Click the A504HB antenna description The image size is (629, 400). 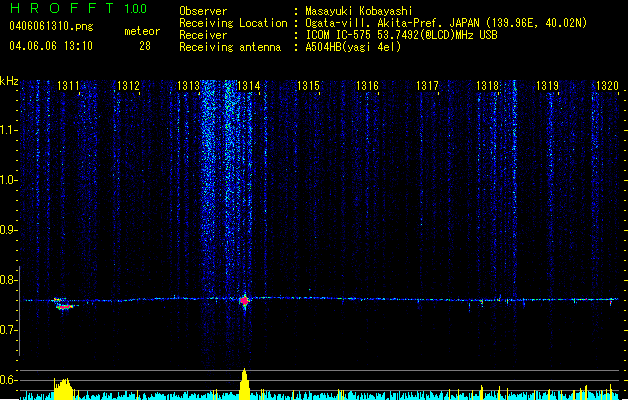click(x=353, y=47)
